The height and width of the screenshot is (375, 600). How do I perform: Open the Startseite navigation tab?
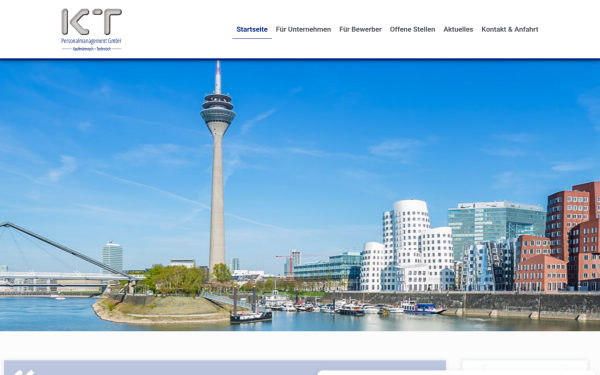point(252,29)
